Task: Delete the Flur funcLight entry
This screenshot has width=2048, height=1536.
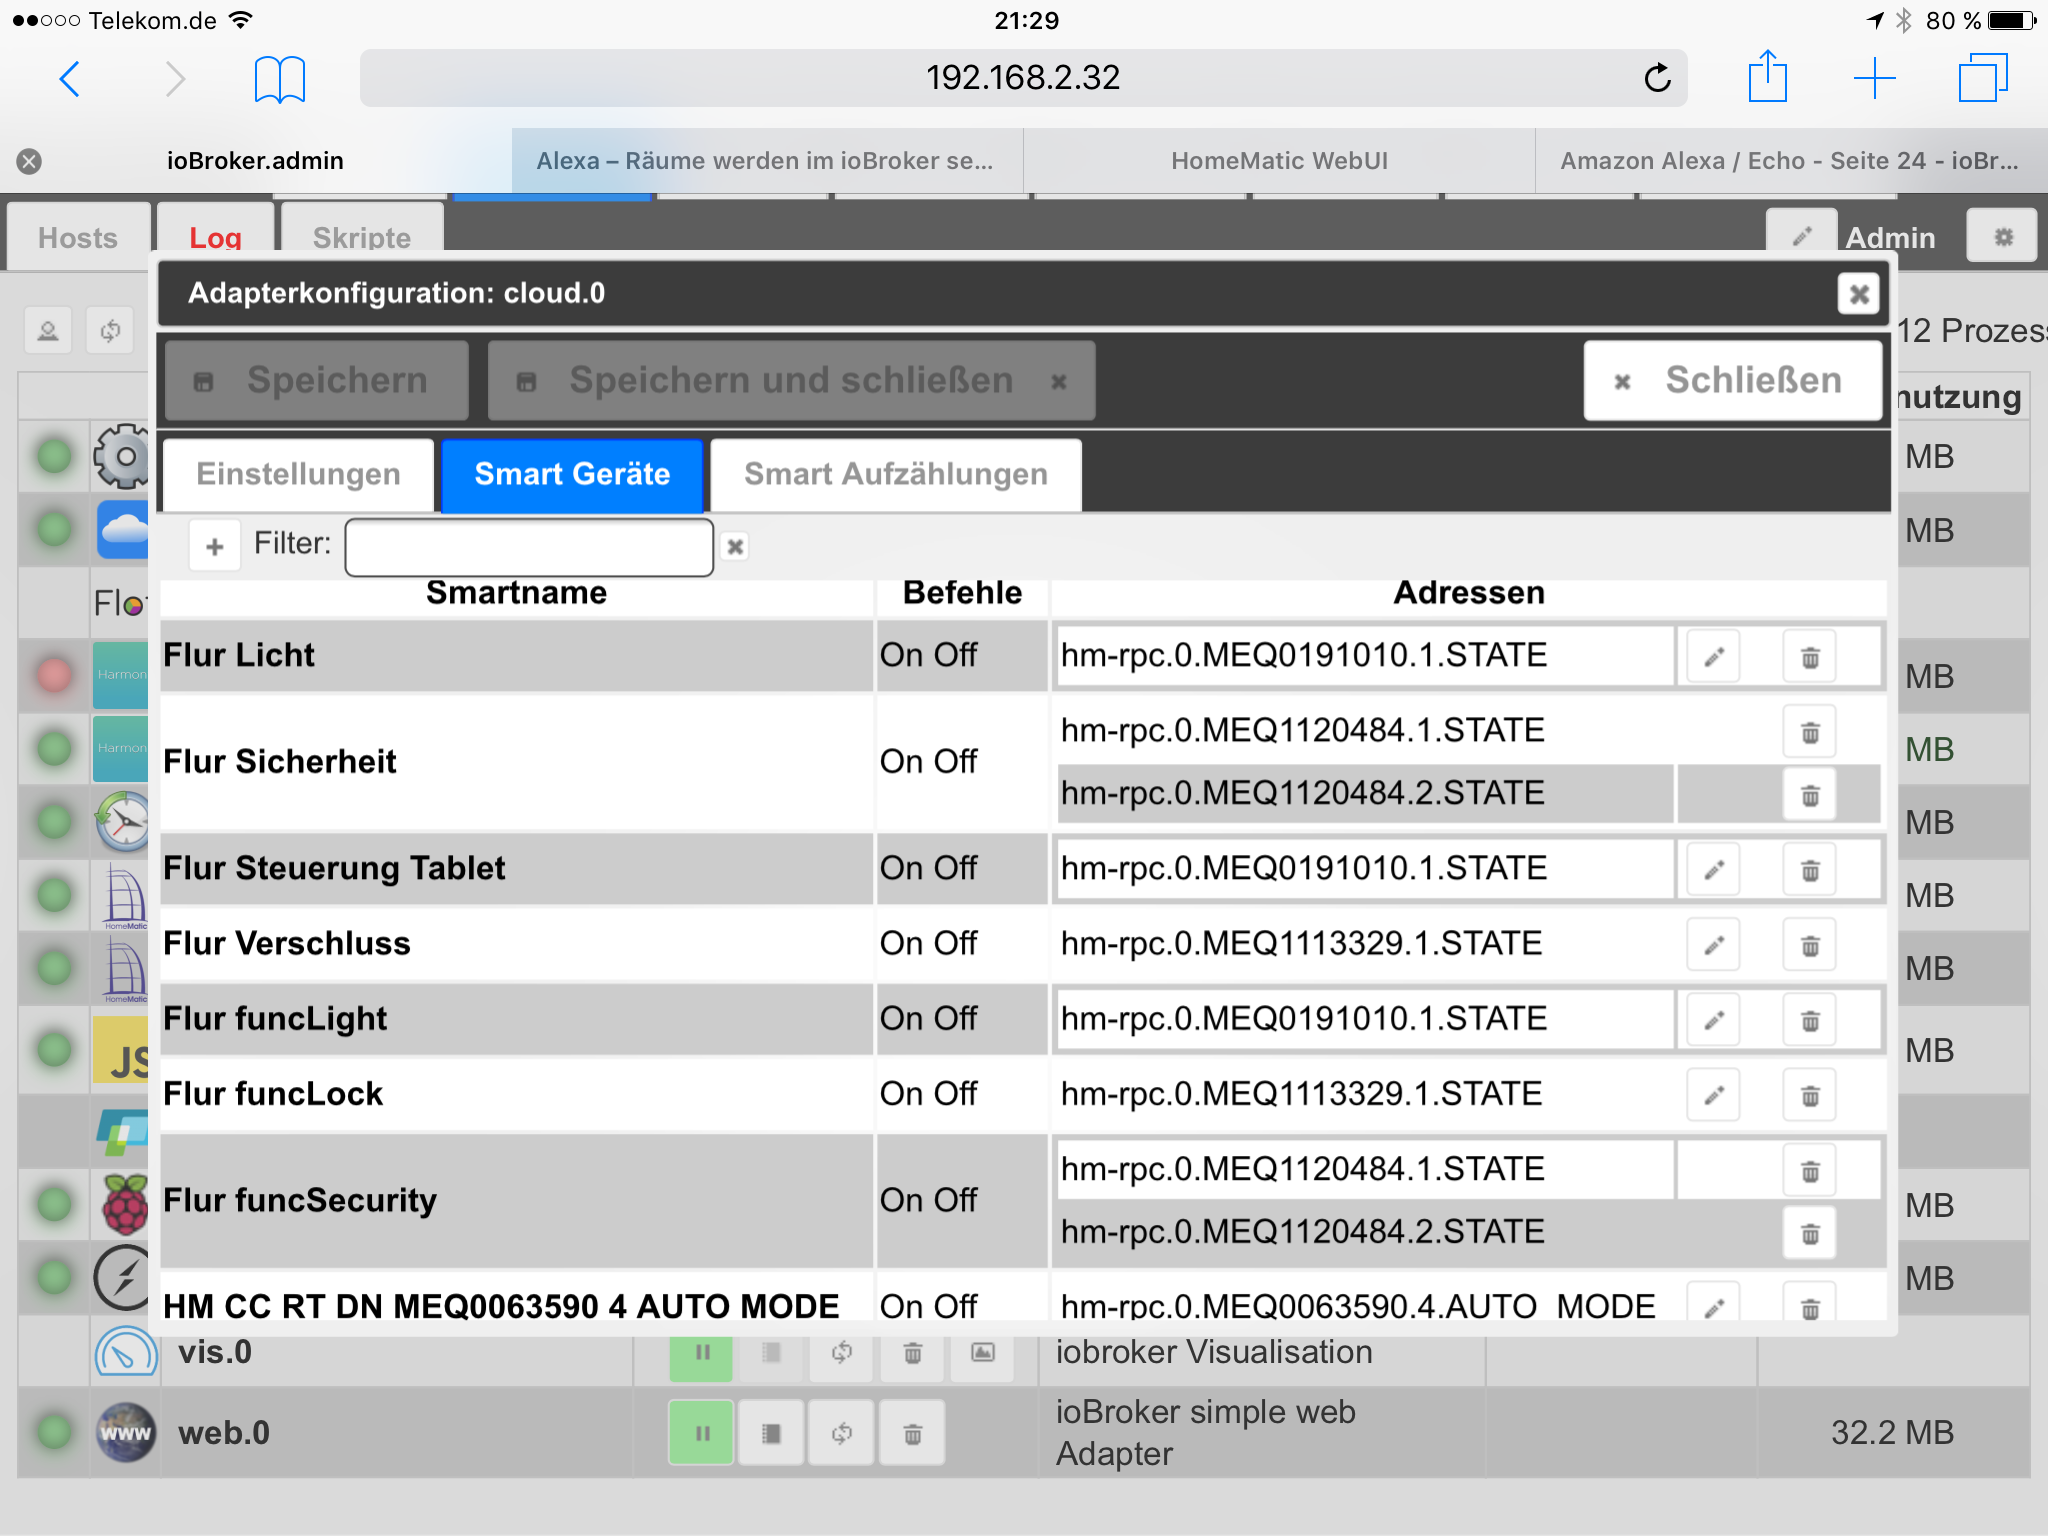Action: pyautogui.click(x=1810, y=1020)
